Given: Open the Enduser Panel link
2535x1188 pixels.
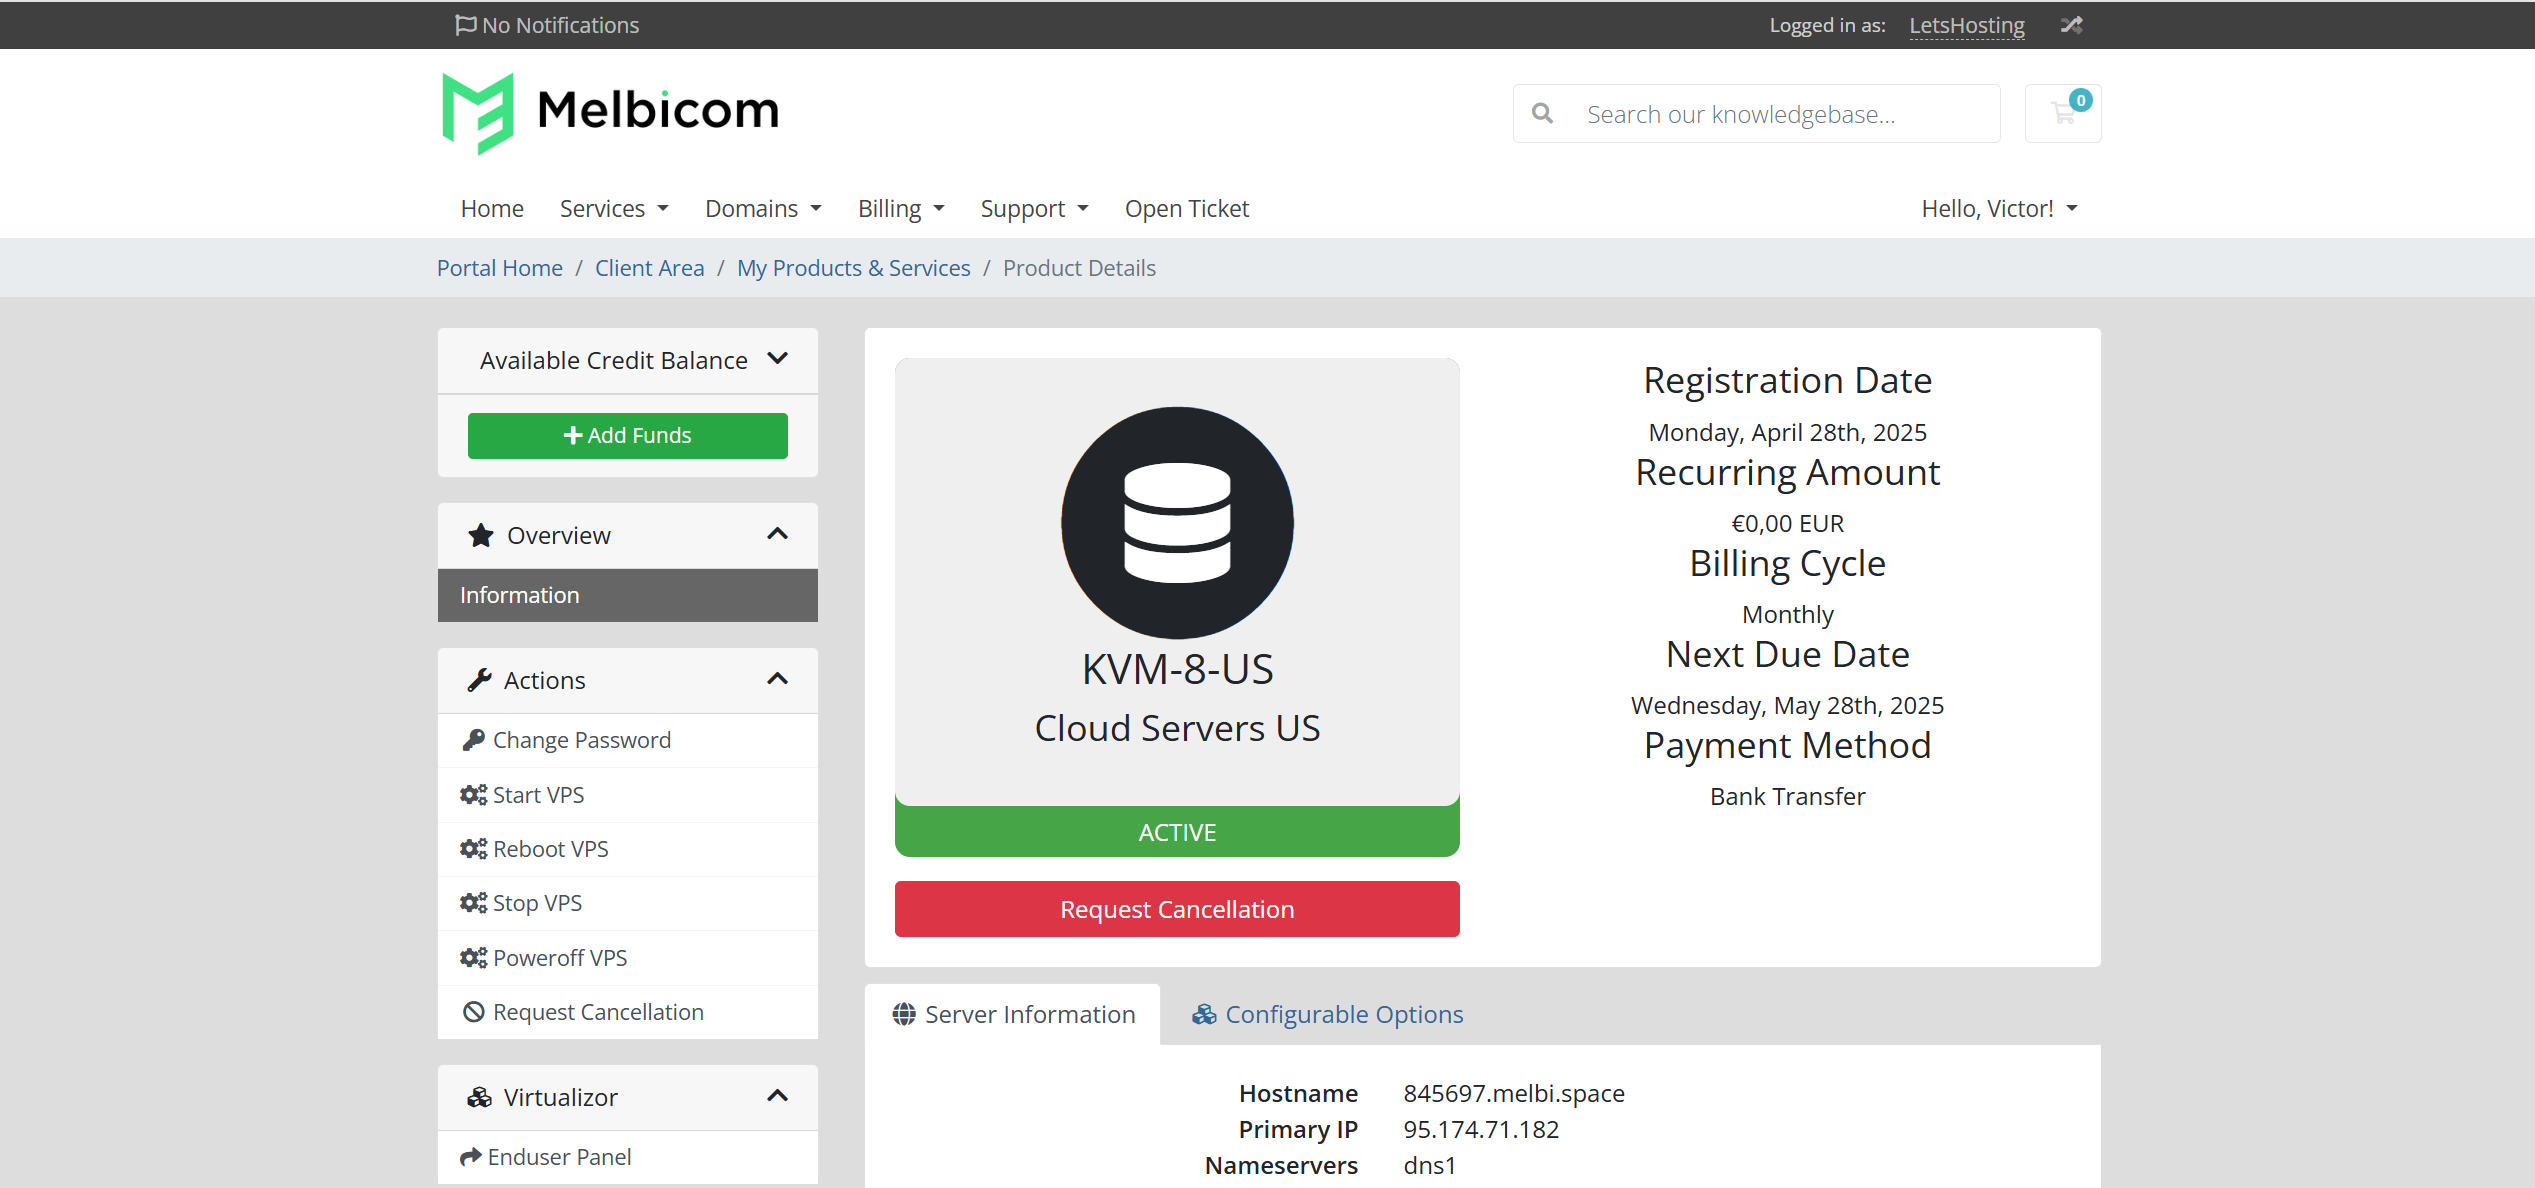Looking at the screenshot, I should [628, 1157].
